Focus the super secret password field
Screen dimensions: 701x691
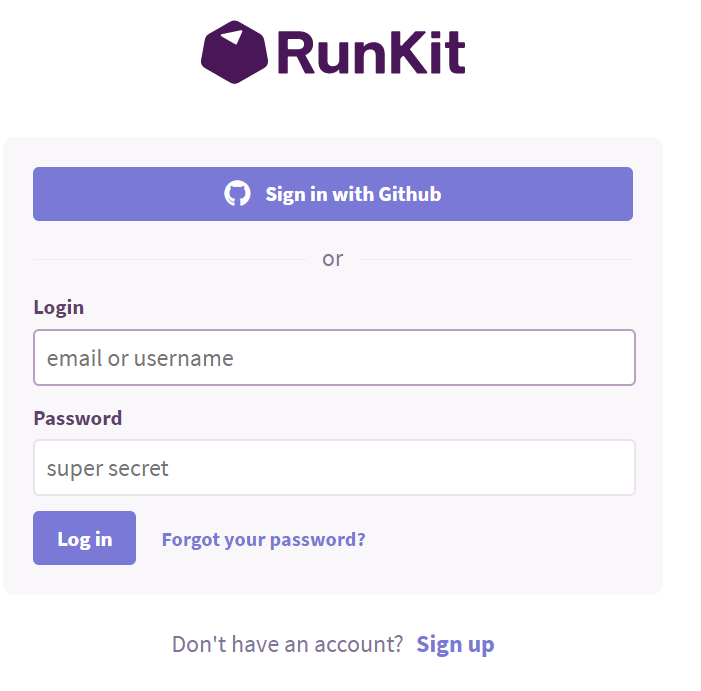334,468
